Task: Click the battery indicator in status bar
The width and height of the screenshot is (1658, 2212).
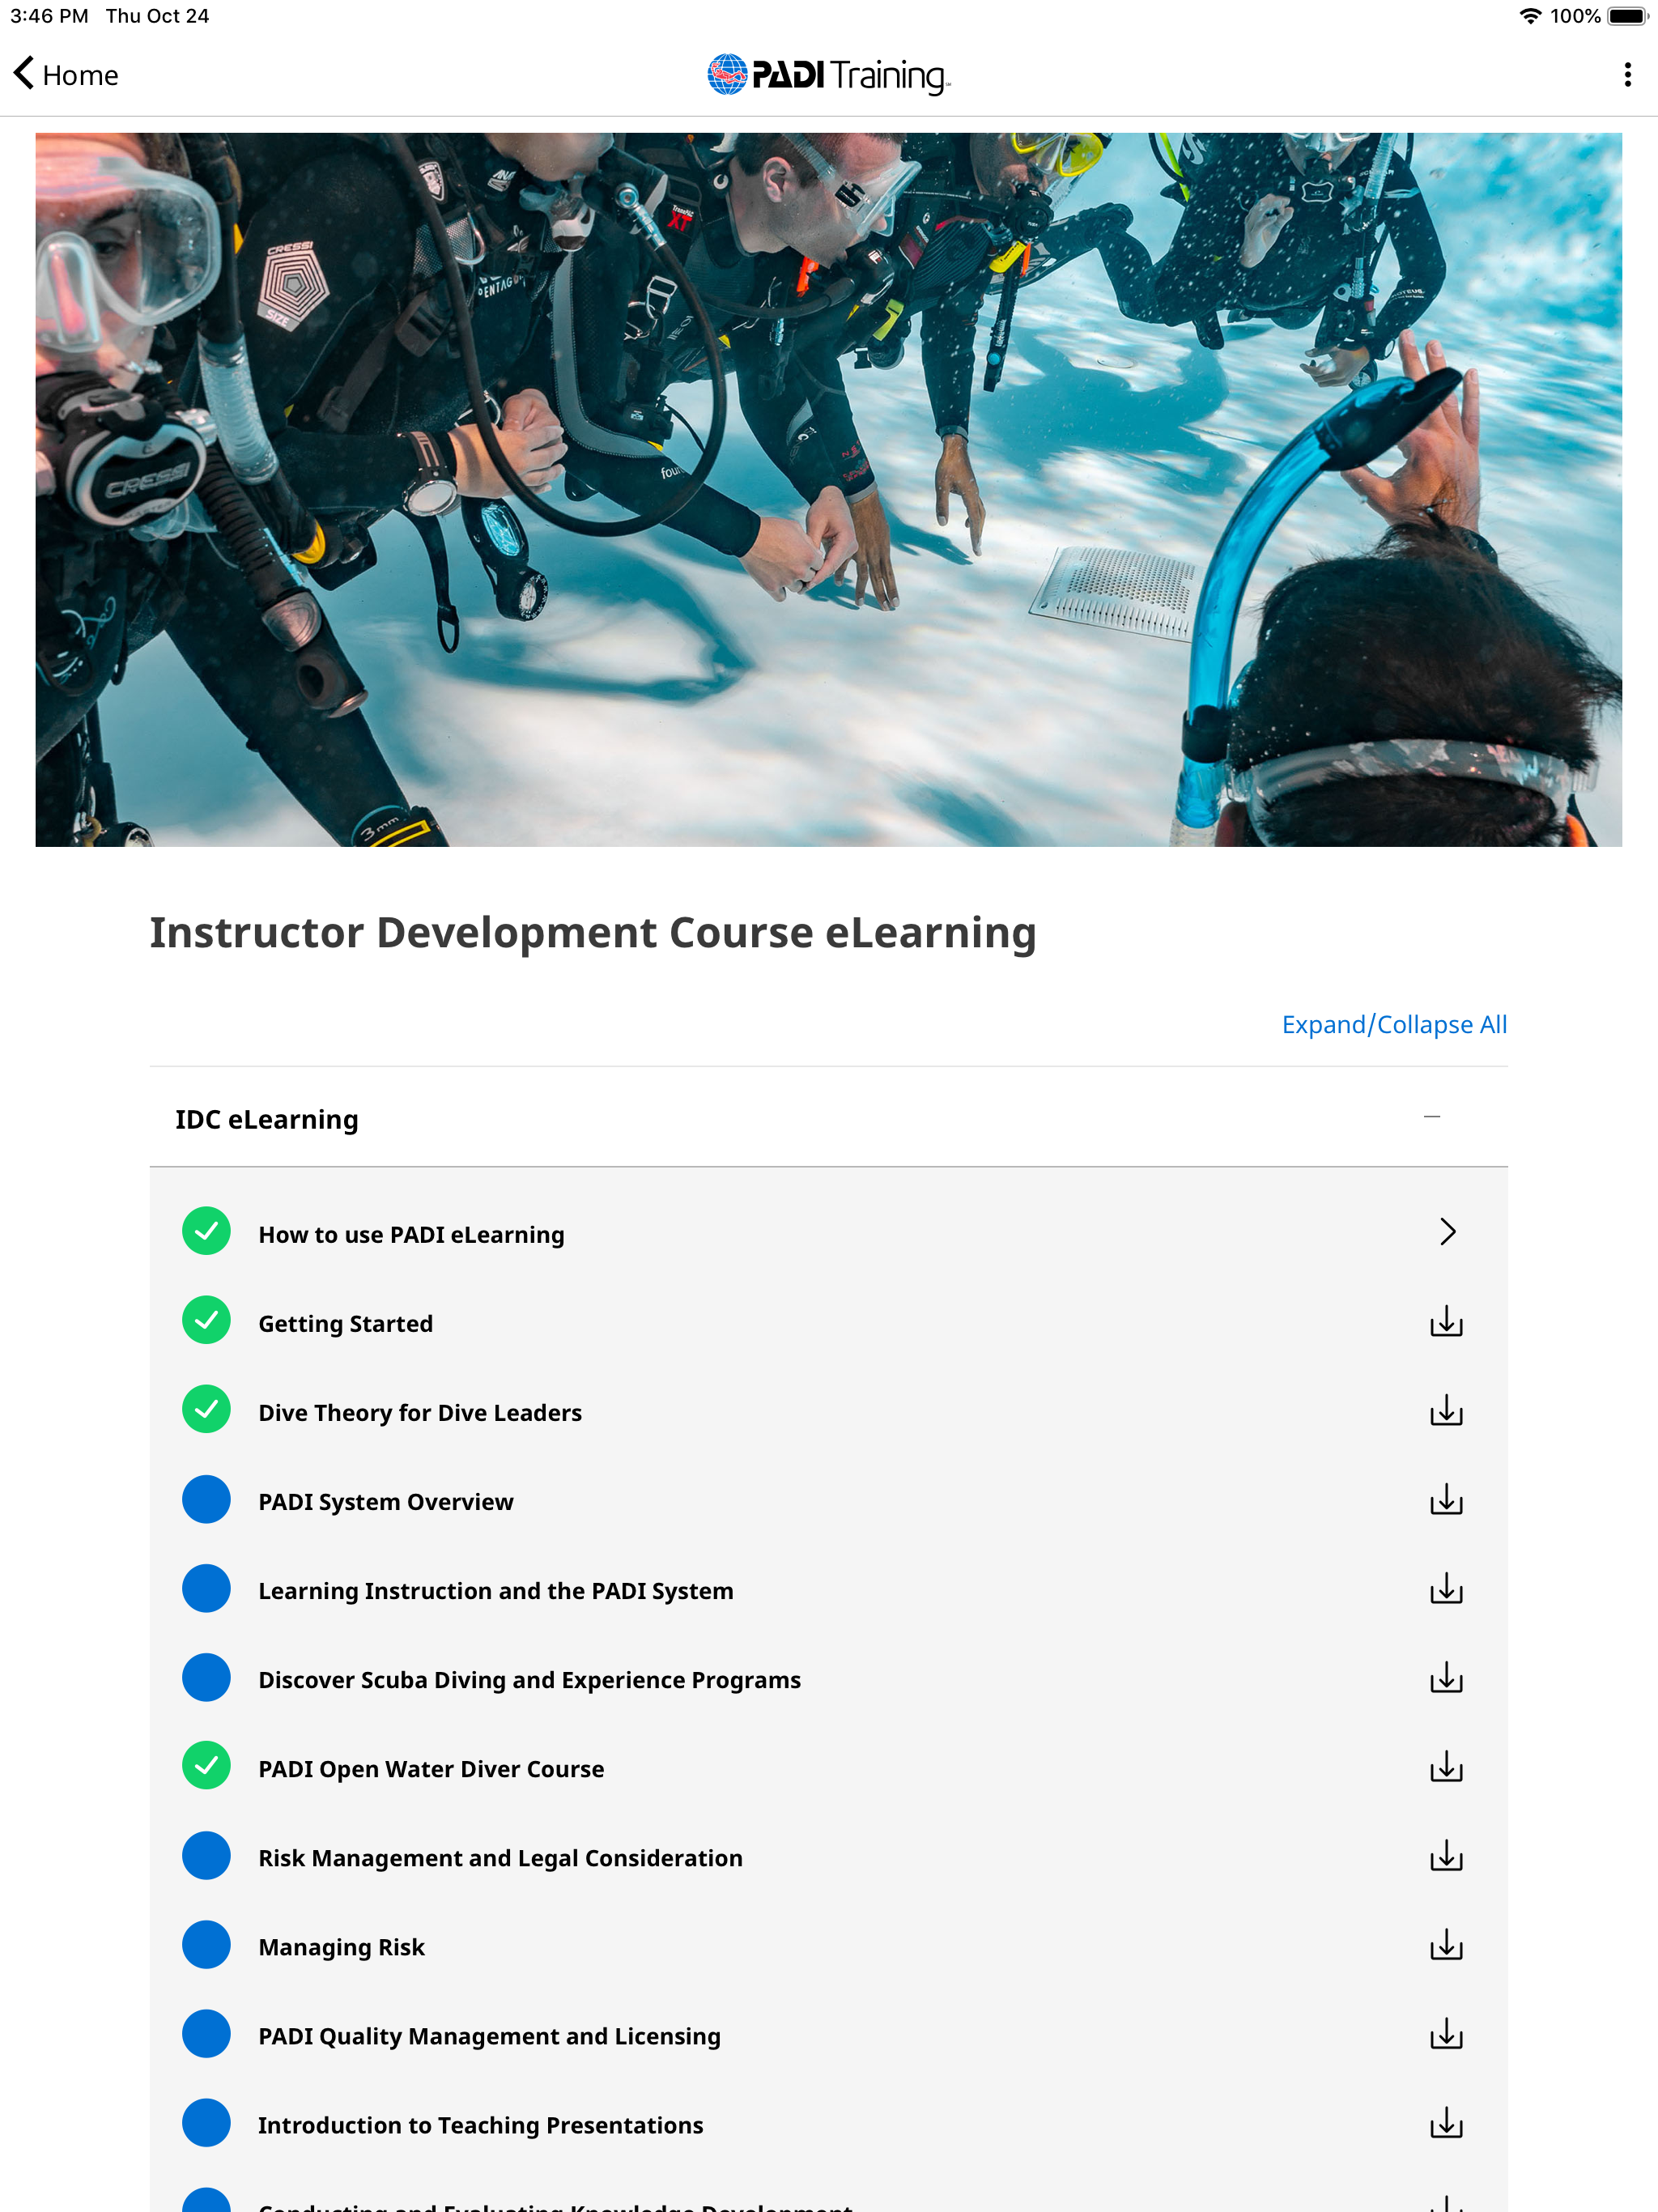Action: pos(1627,16)
